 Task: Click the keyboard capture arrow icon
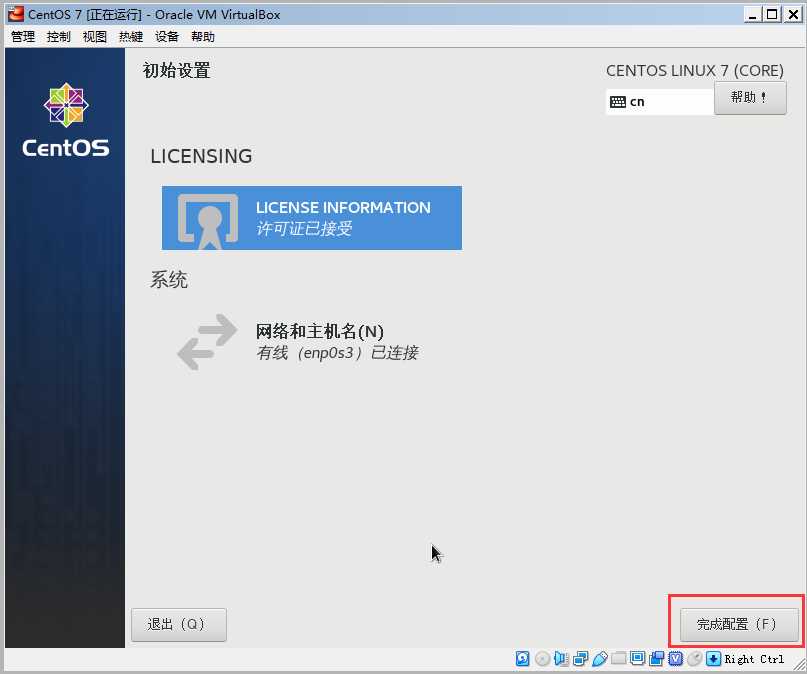coord(713,659)
